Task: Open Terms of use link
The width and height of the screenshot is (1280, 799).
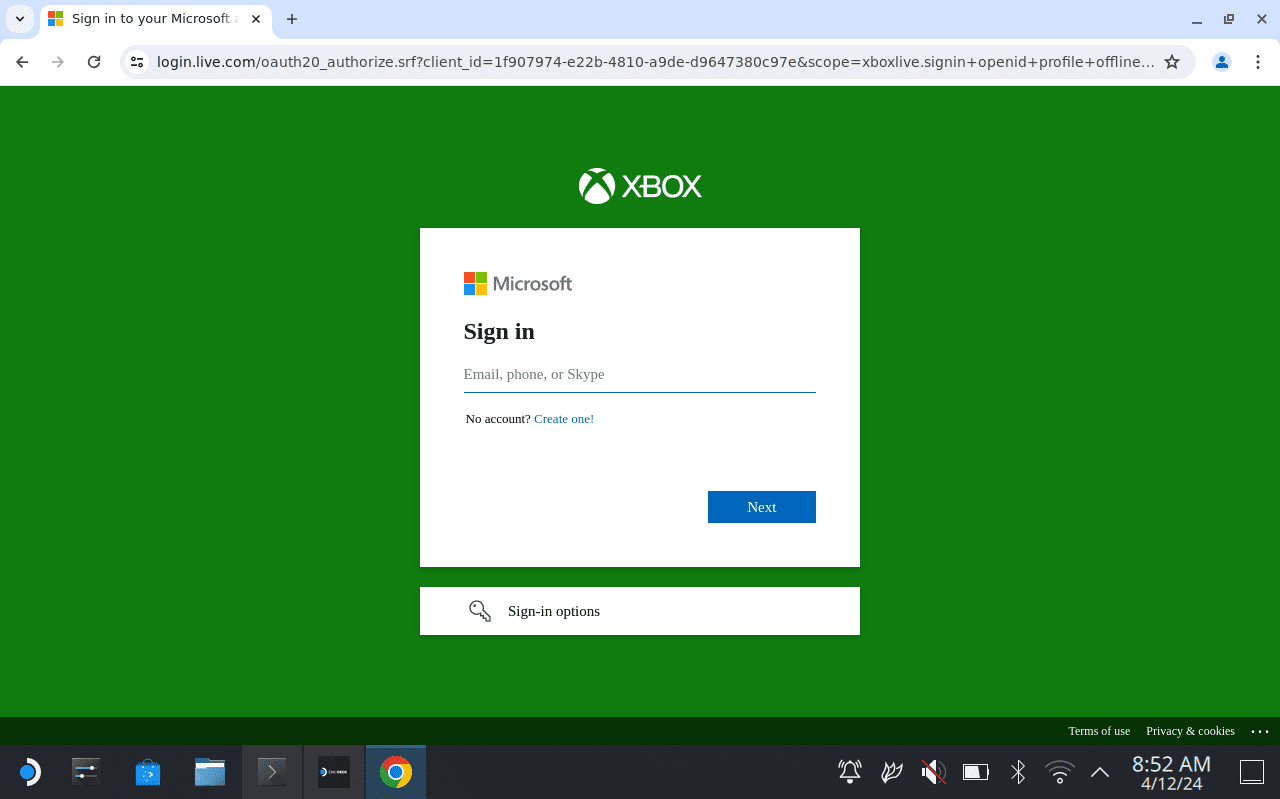Action: (x=1099, y=731)
